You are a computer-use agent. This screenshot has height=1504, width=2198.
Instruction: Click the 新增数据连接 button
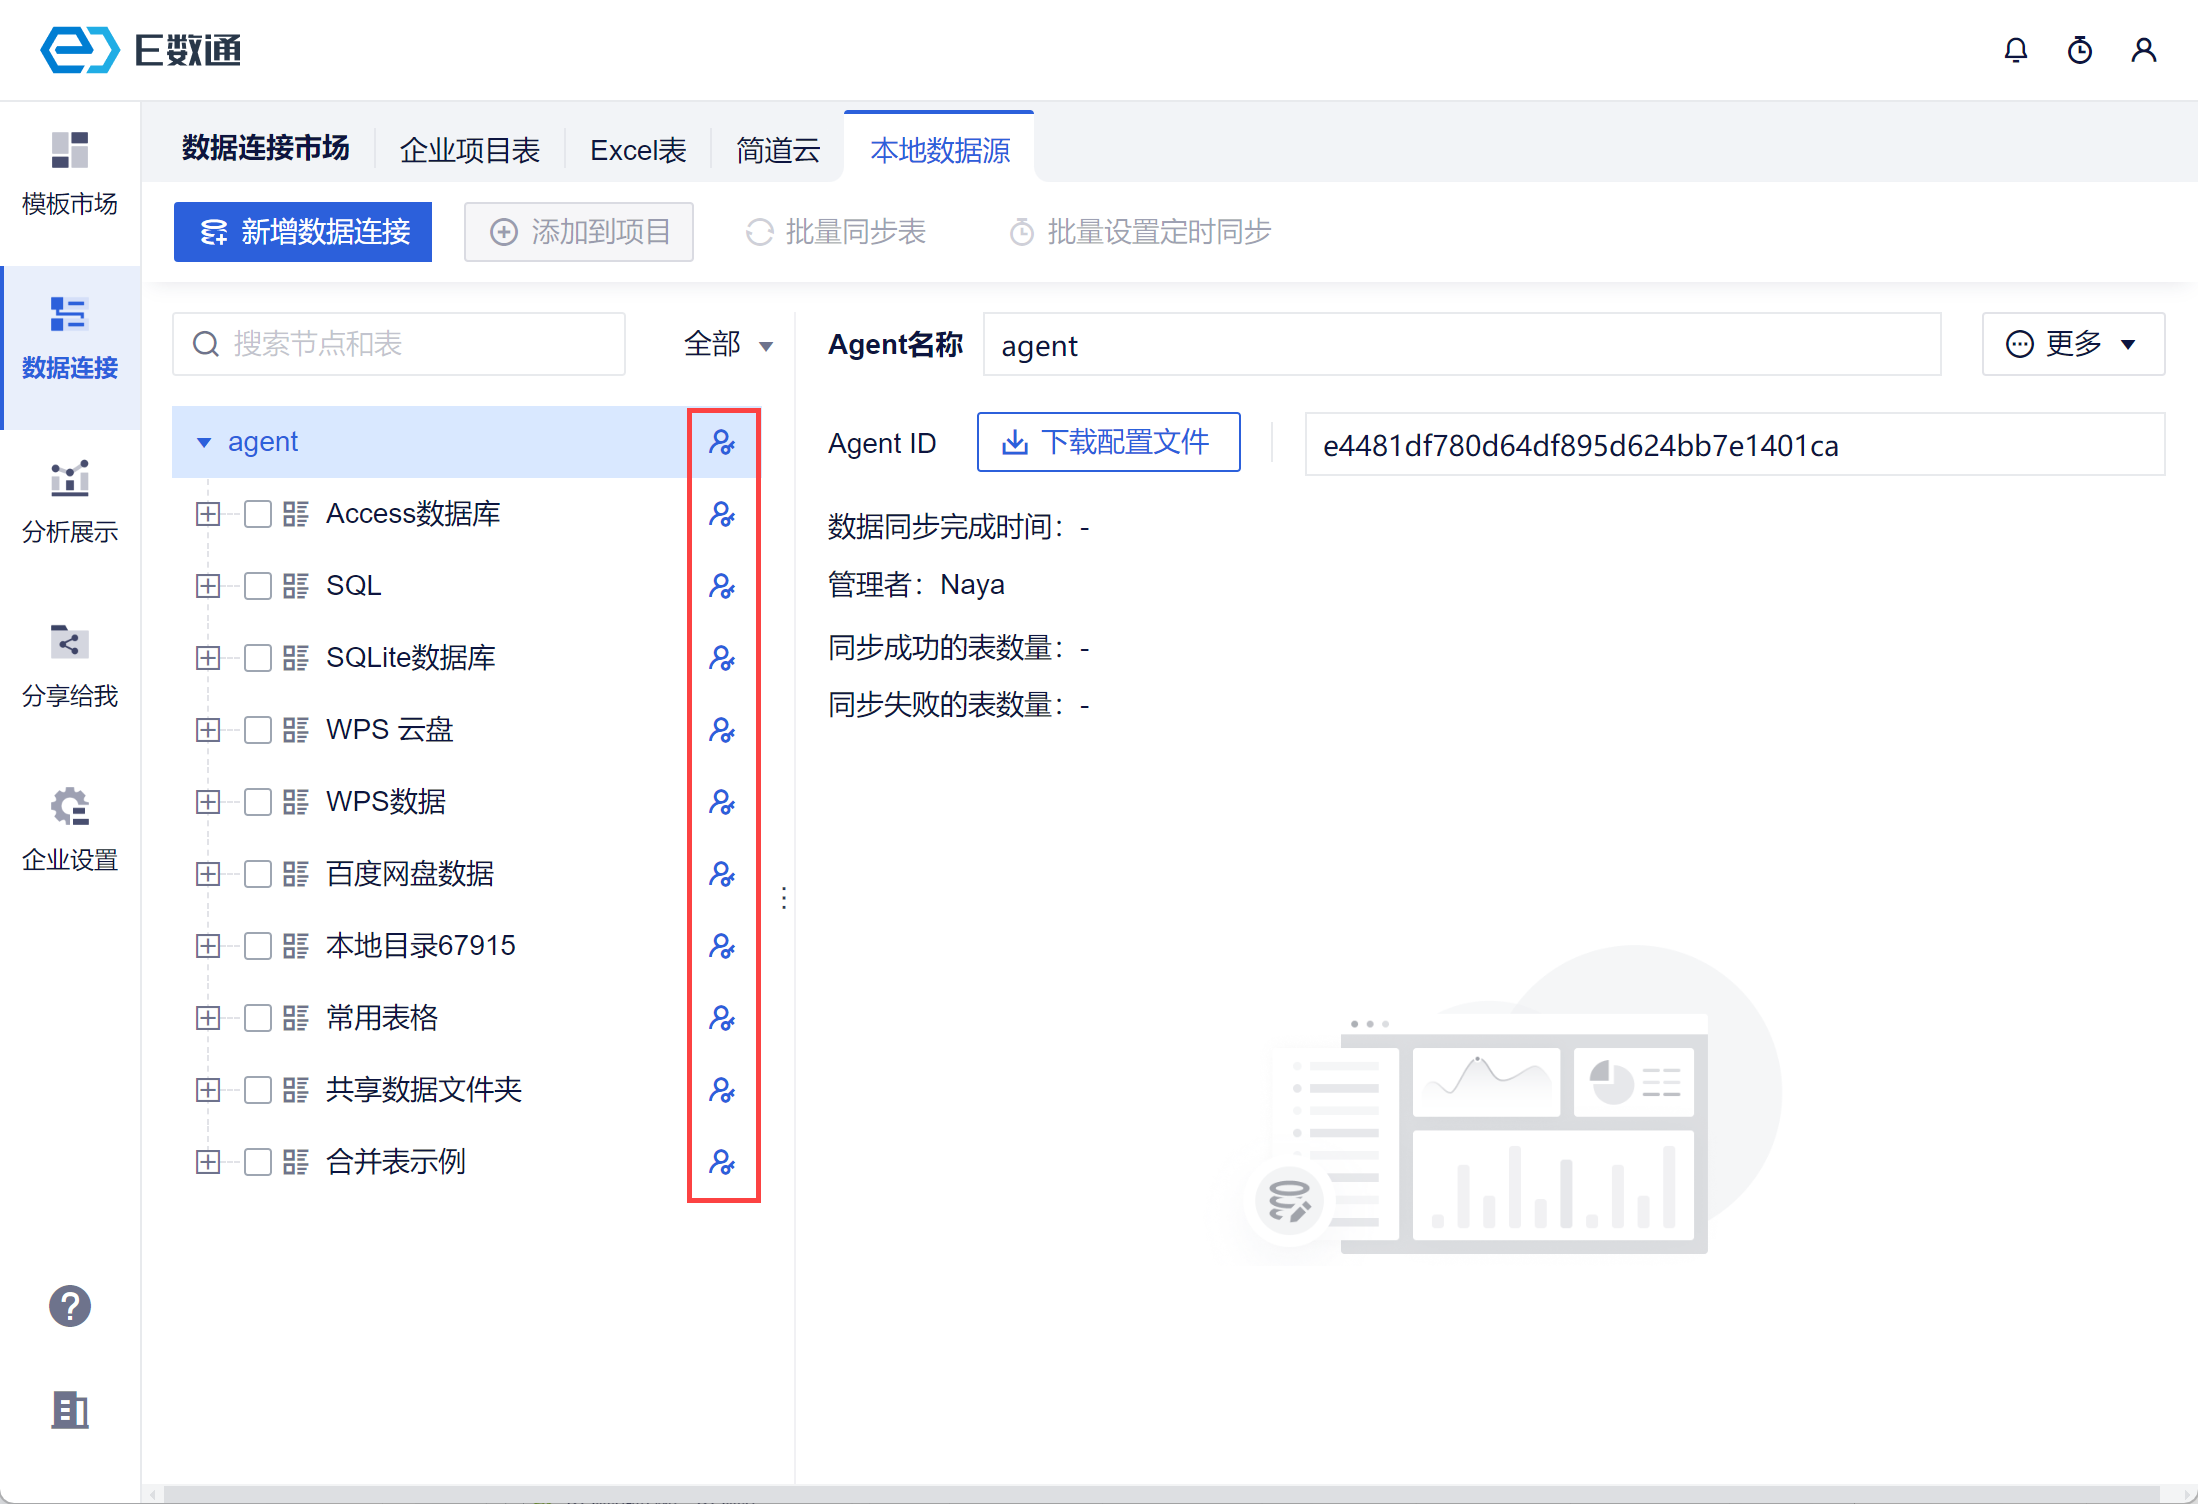tap(303, 232)
